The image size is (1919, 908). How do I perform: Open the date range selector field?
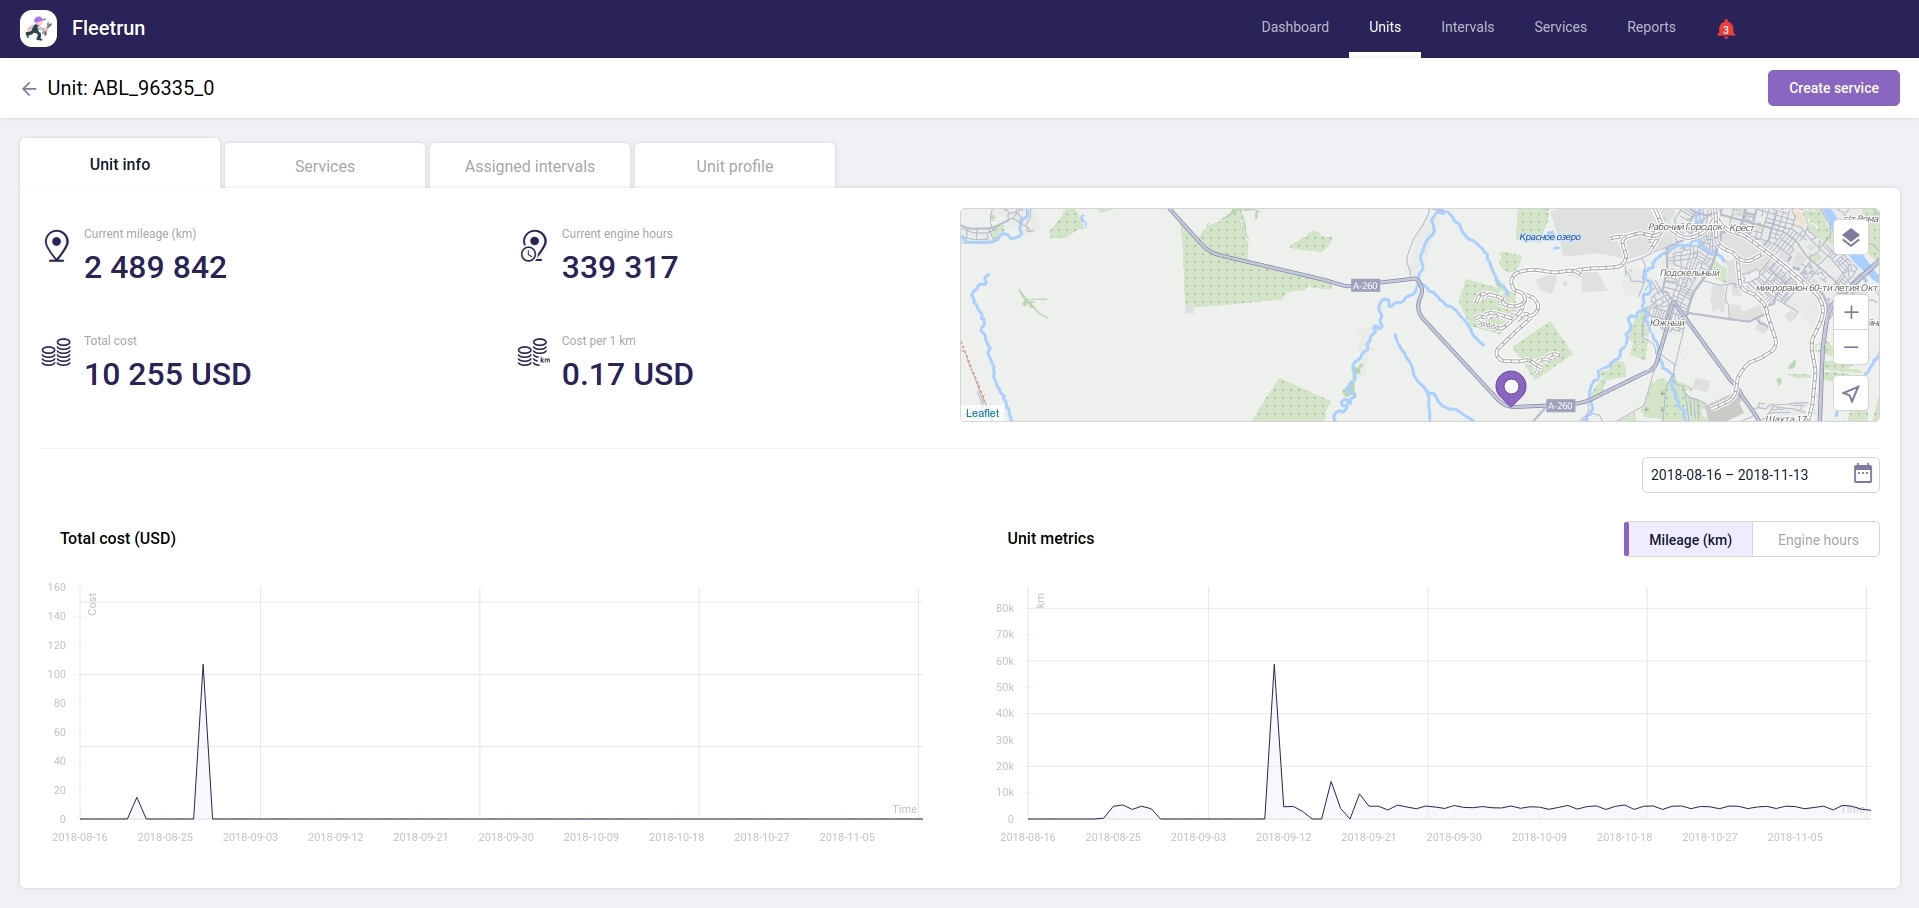point(1740,474)
